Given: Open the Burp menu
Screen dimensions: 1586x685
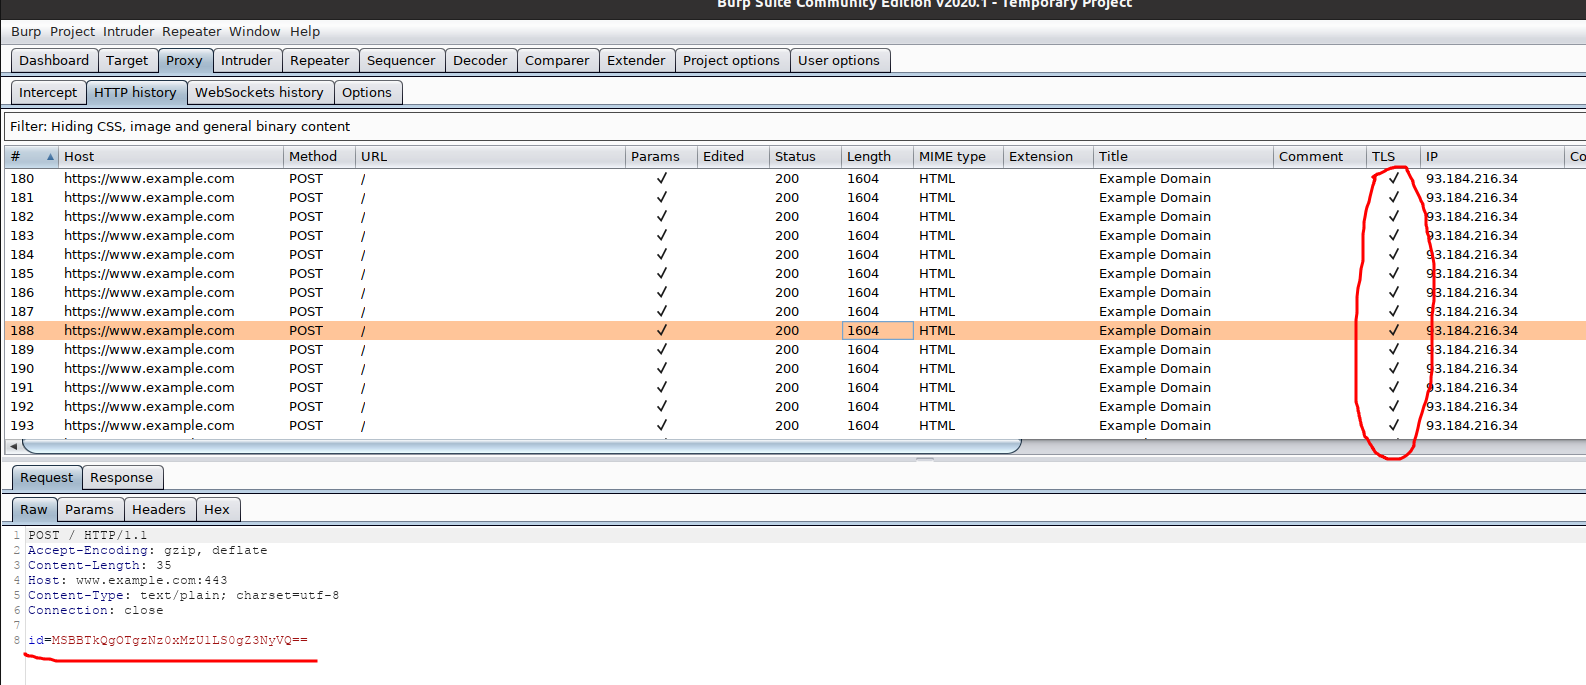Looking at the screenshot, I should click(x=26, y=32).
